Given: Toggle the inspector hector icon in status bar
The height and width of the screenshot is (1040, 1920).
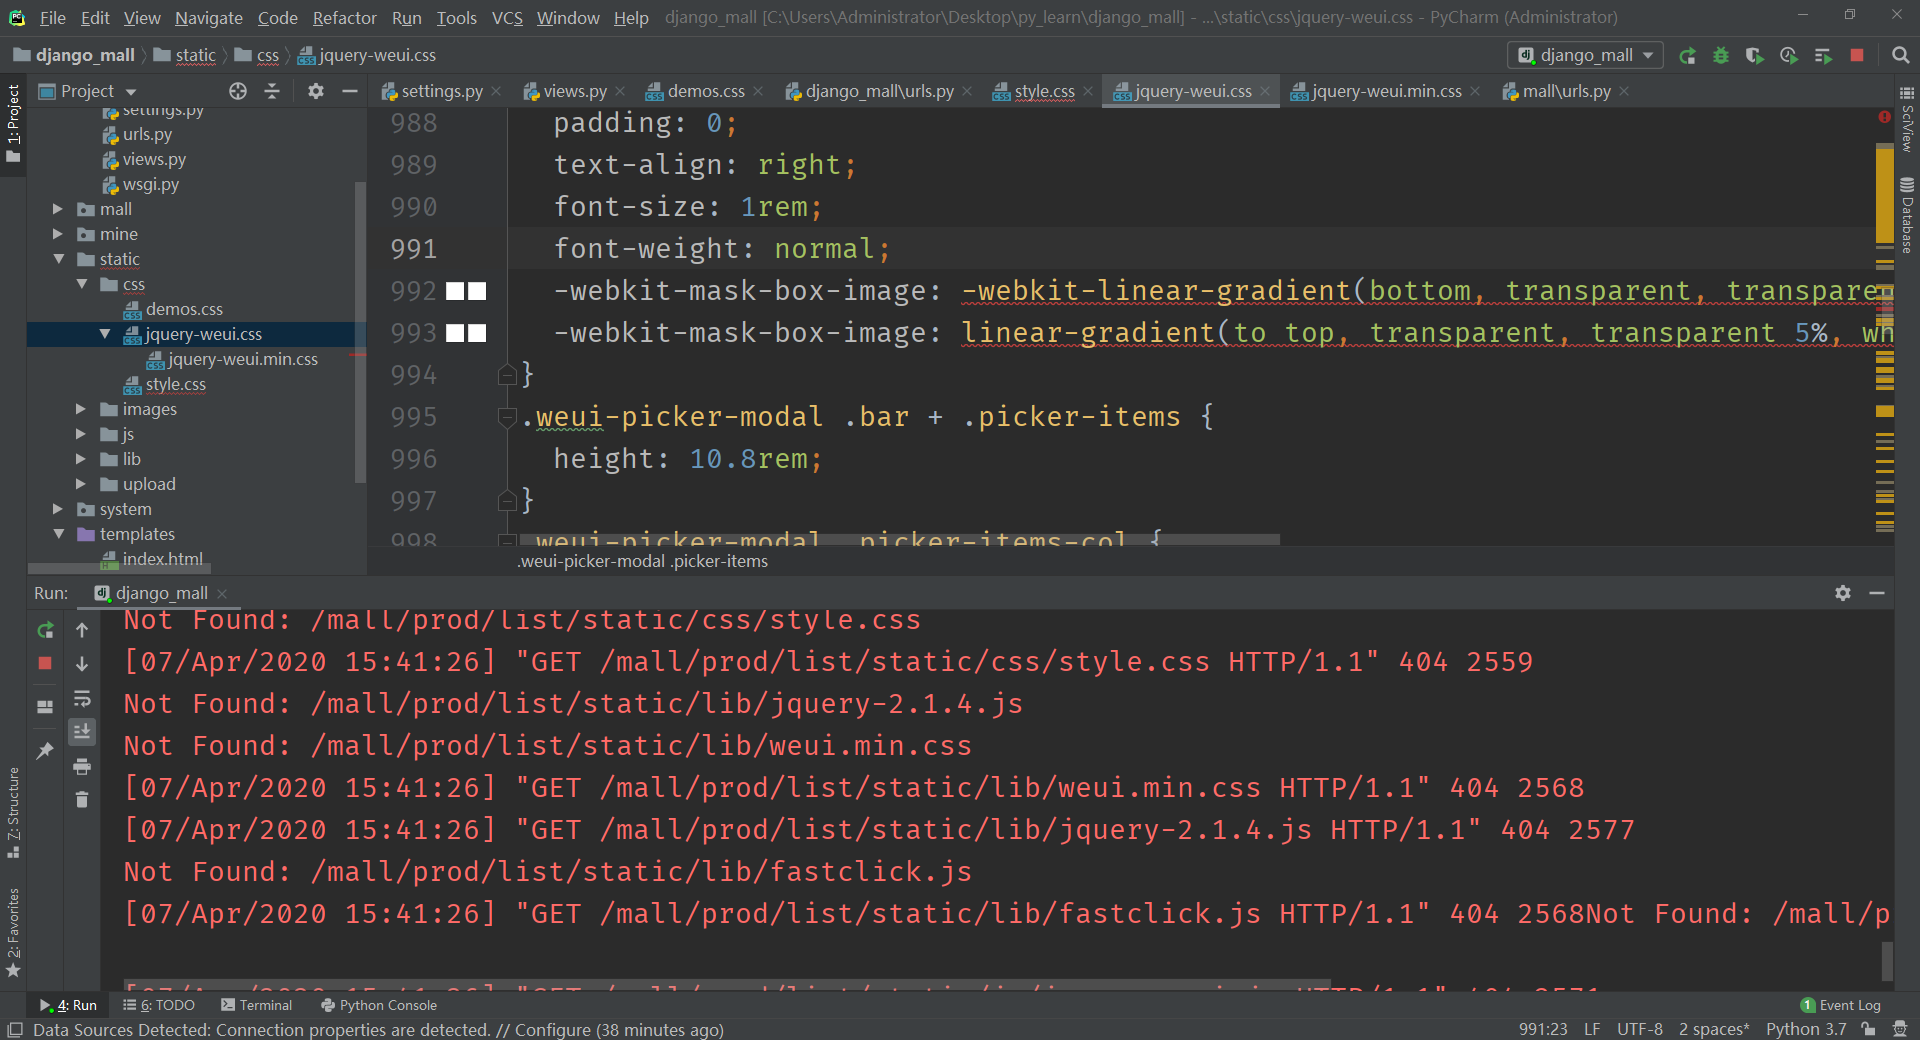Looking at the screenshot, I should tap(1899, 1029).
